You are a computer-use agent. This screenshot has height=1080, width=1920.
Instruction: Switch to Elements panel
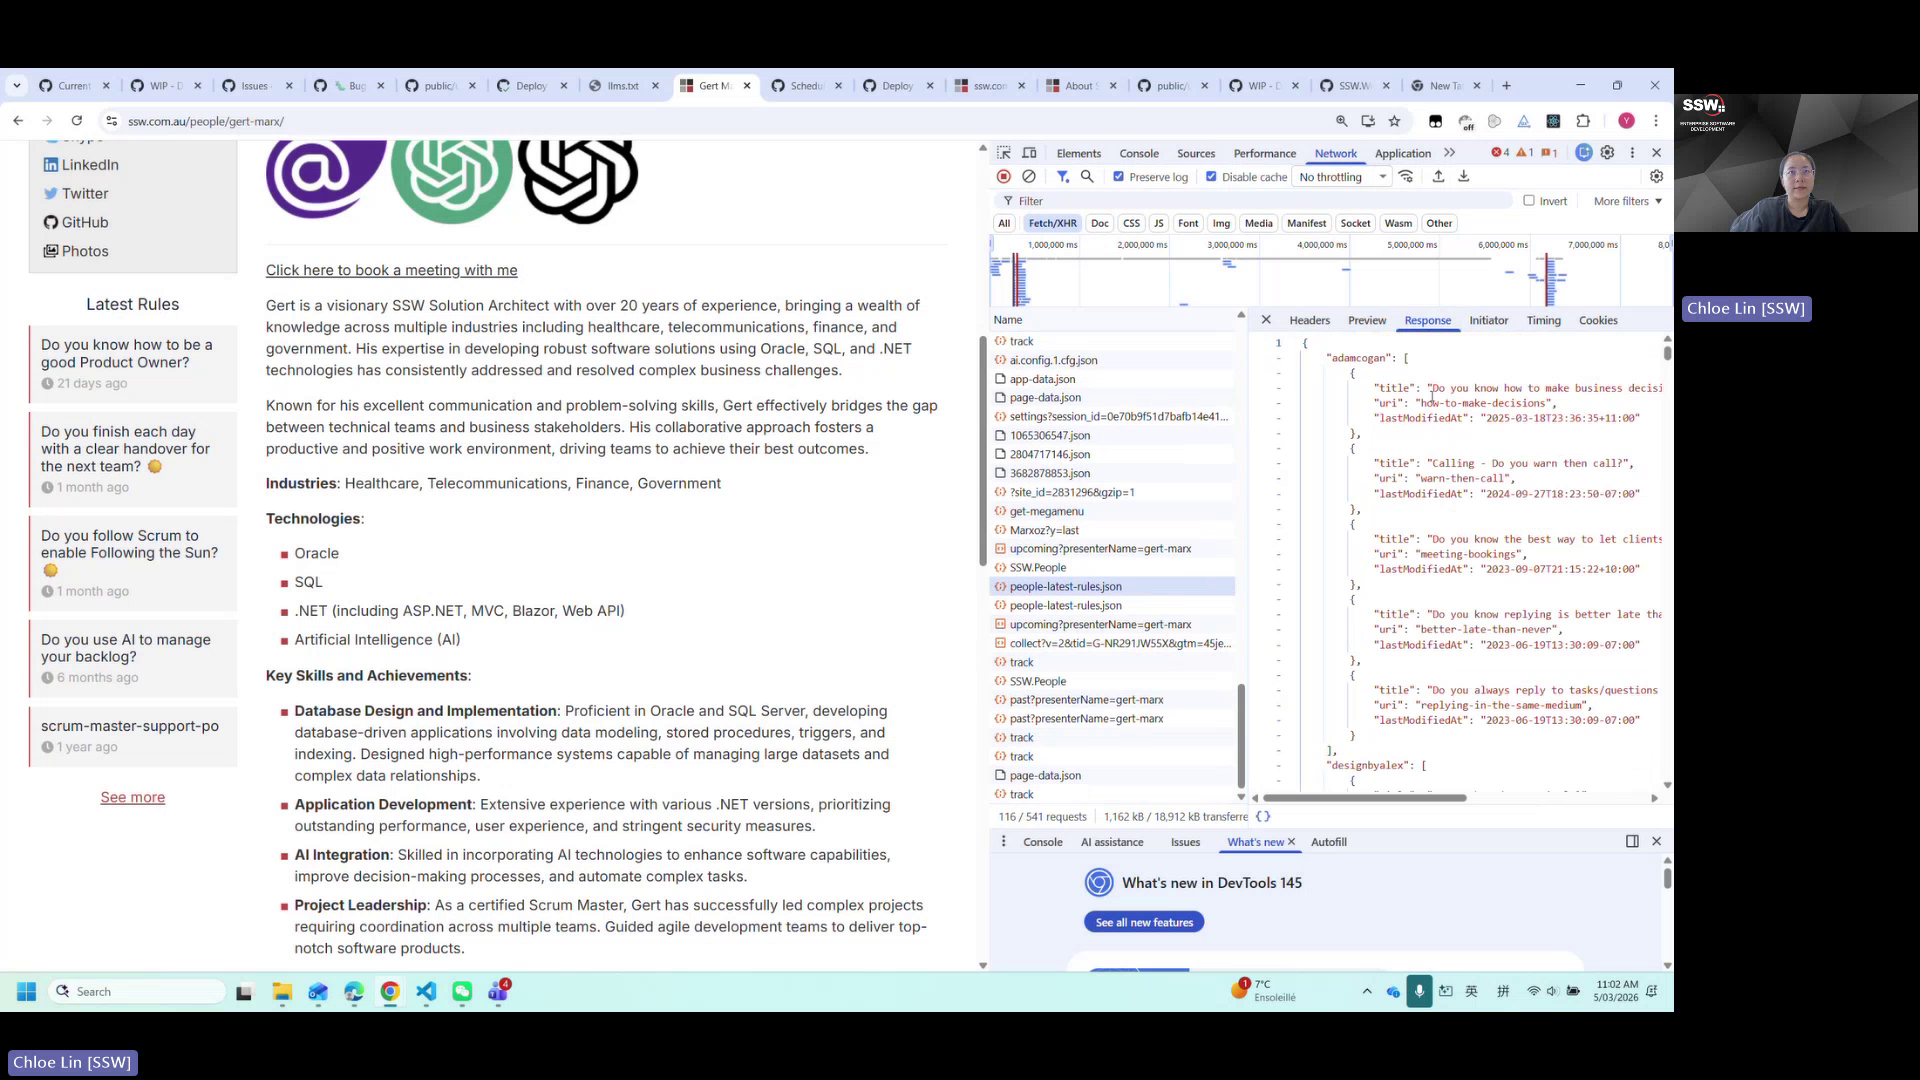tap(1078, 153)
